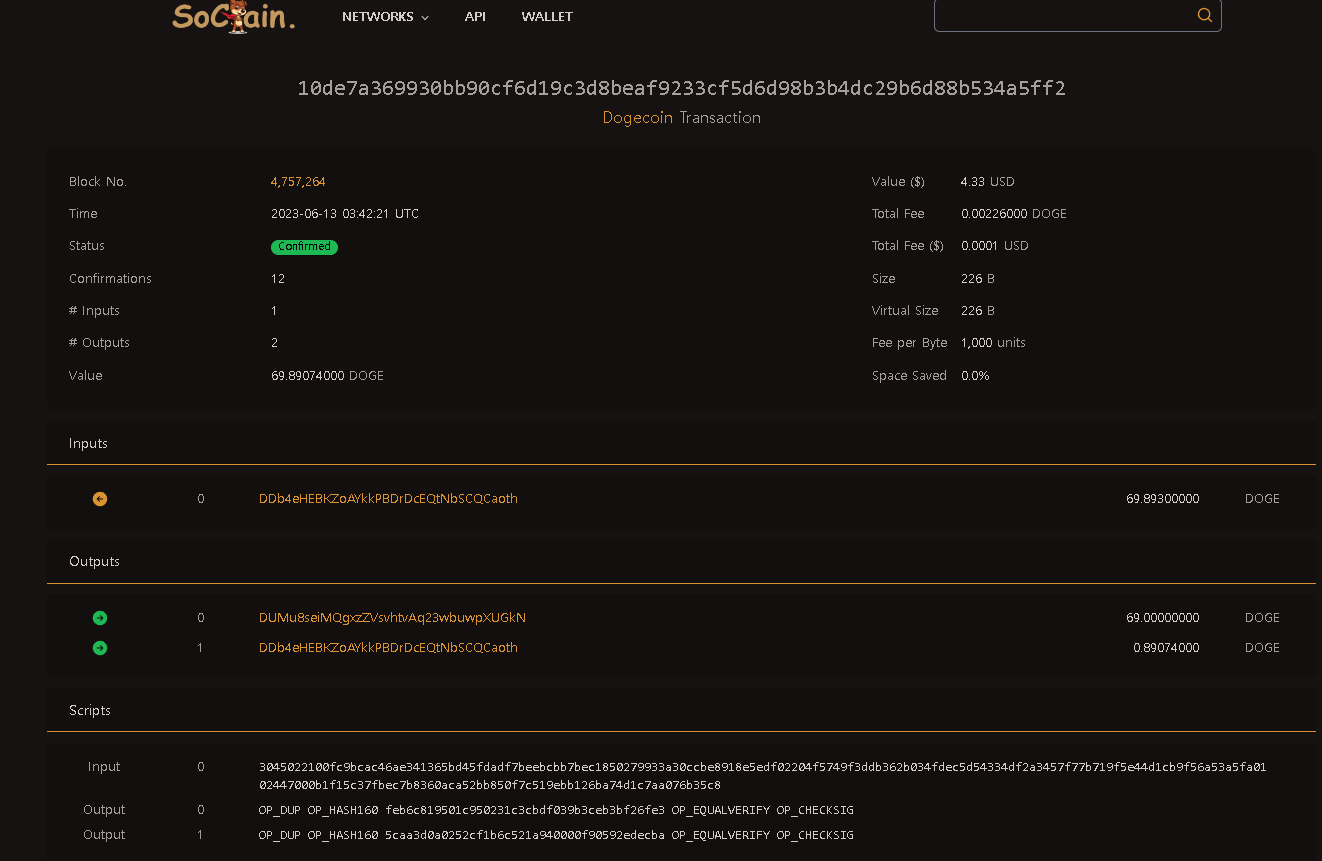Click the Confirmed status badge
Viewport: 1322px width, 861px height.
(304, 246)
